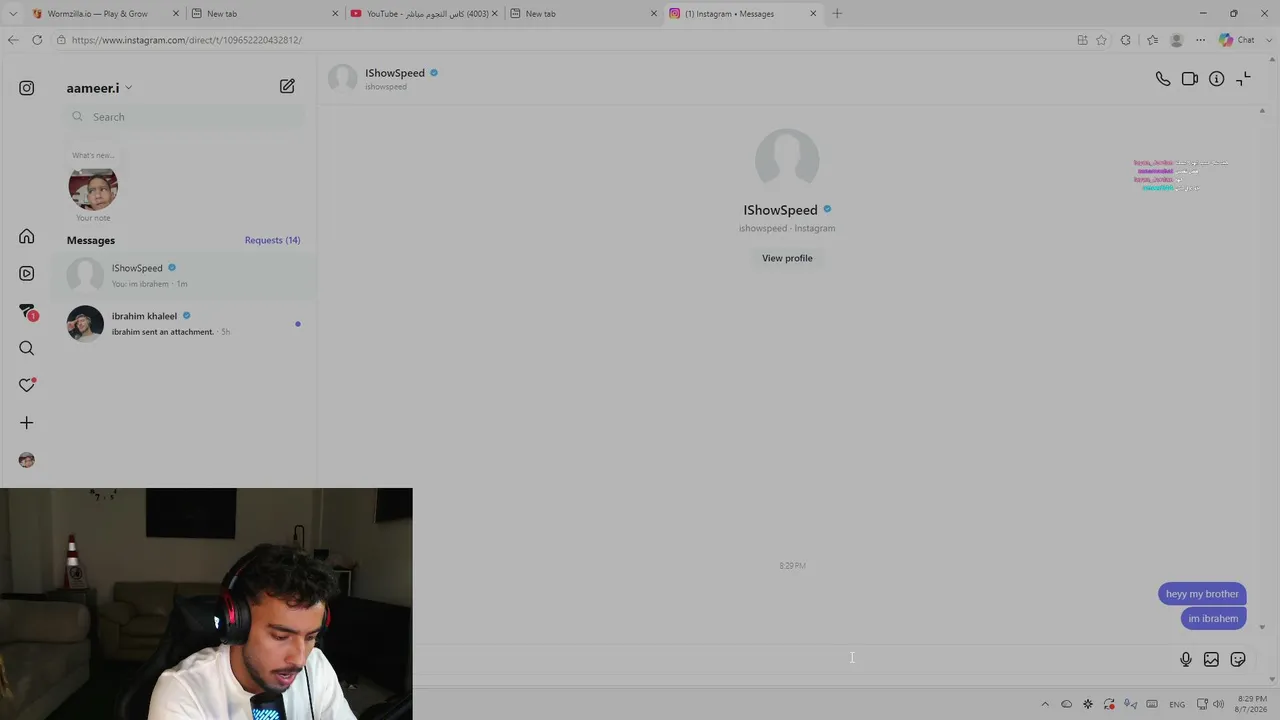Screen dimensions: 1280x720
Task: Open browser Extensions puzzle icon
Action: 1126,40
